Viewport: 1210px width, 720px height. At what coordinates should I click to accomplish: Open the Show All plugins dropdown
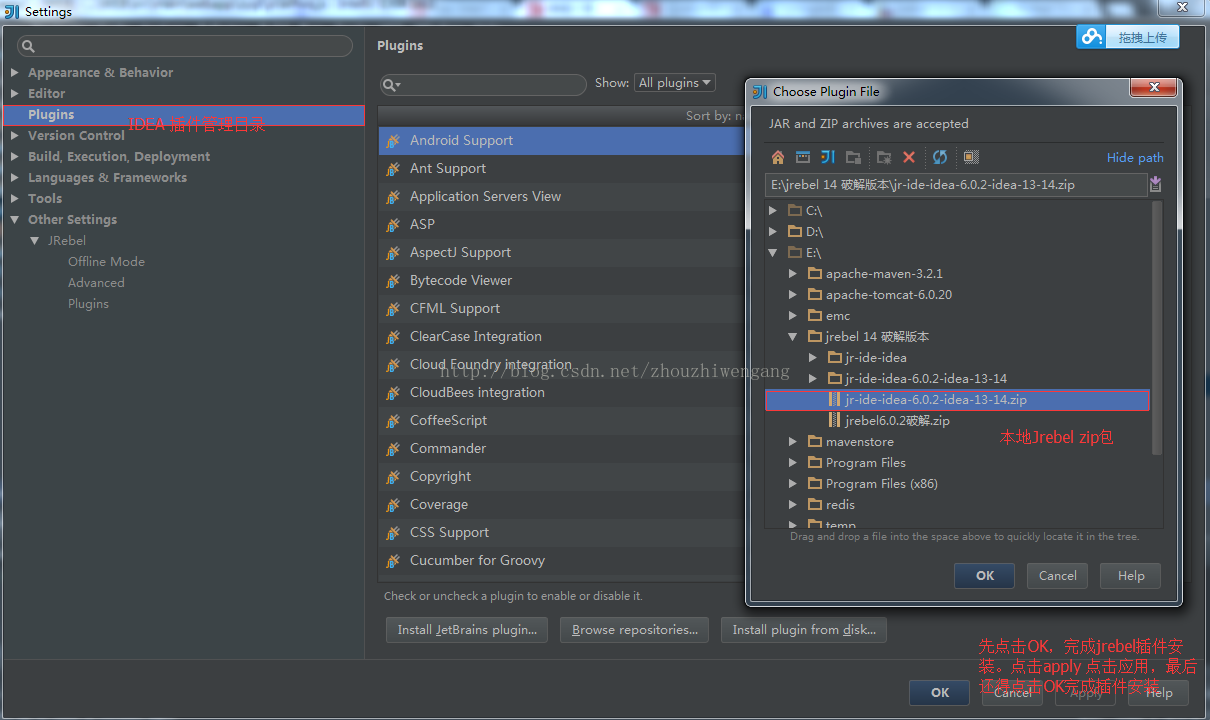coord(675,83)
